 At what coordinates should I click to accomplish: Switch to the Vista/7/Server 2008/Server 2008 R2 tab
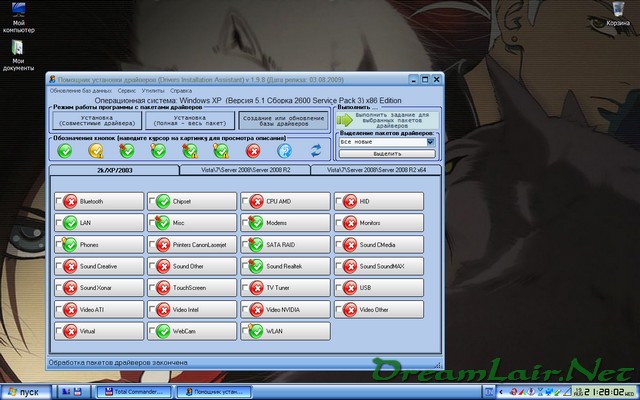click(x=244, y=171)
